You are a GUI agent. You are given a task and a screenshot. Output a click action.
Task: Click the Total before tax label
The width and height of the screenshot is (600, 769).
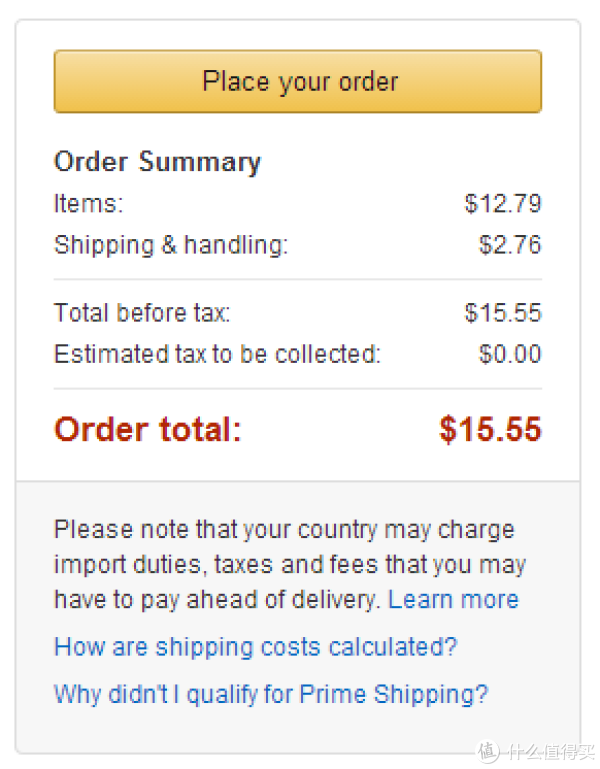coord(142,313)
